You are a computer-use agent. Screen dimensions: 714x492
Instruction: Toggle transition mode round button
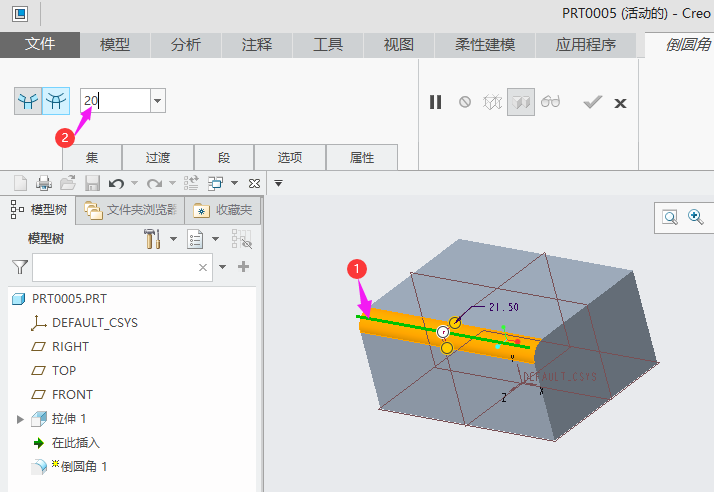point(56,100)
